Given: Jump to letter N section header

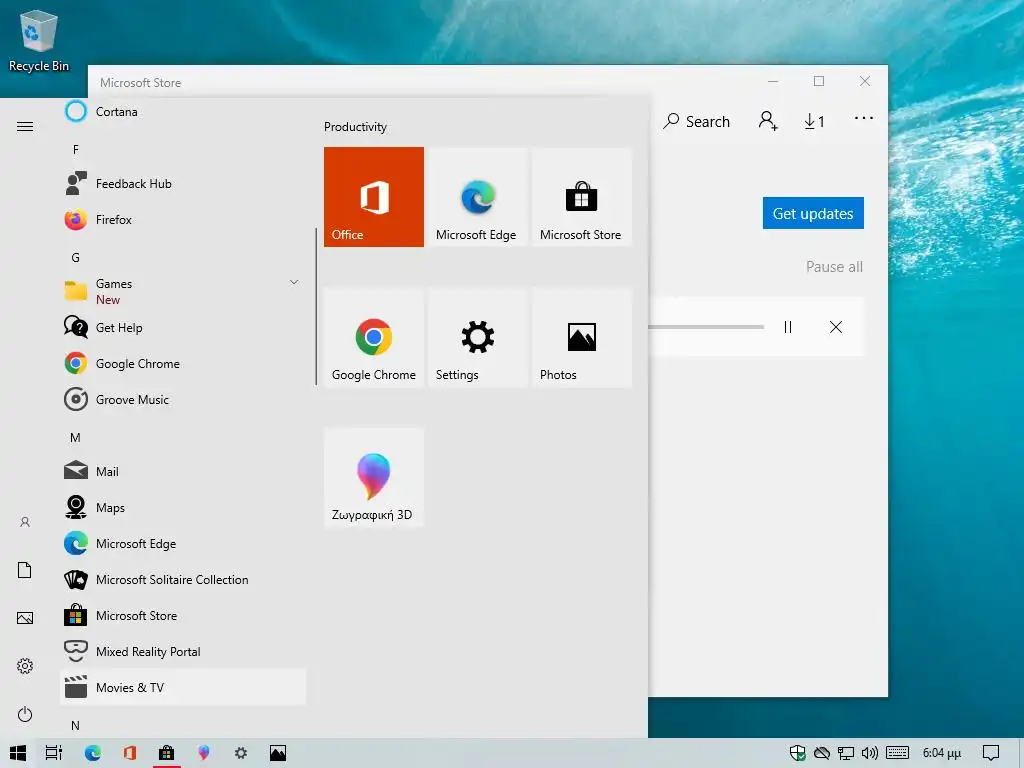Looking at the screenshot, I should tap(76, 725).
